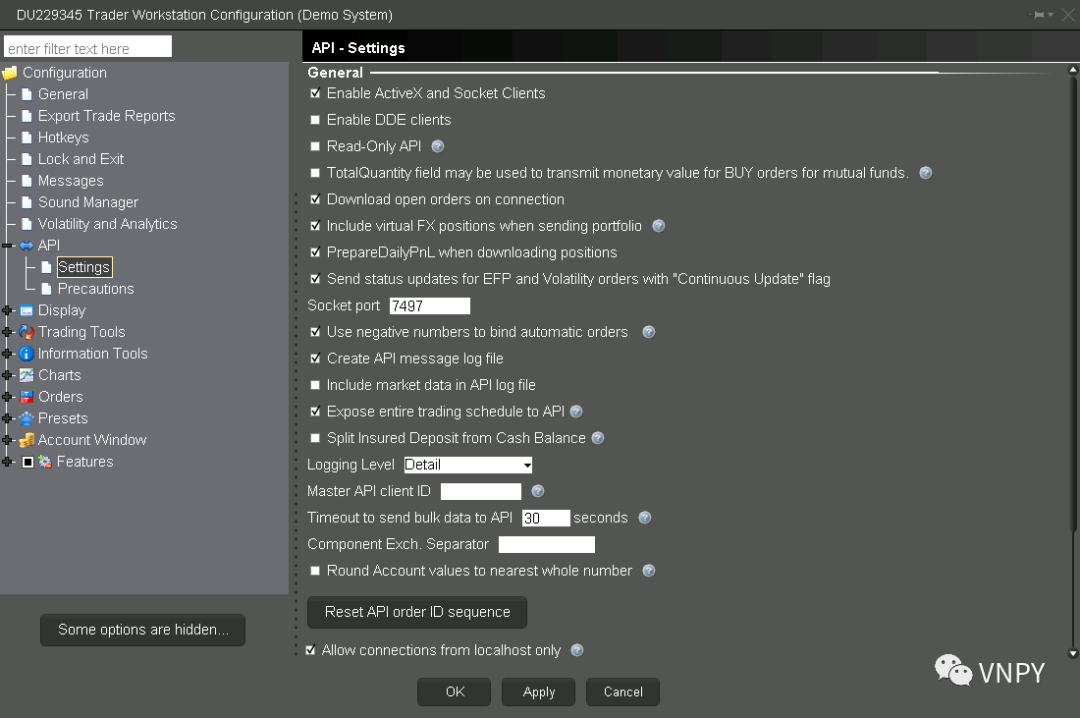1080x718 pixels.
Task: Click the Orders icon in tree
Action: point(26,397)
